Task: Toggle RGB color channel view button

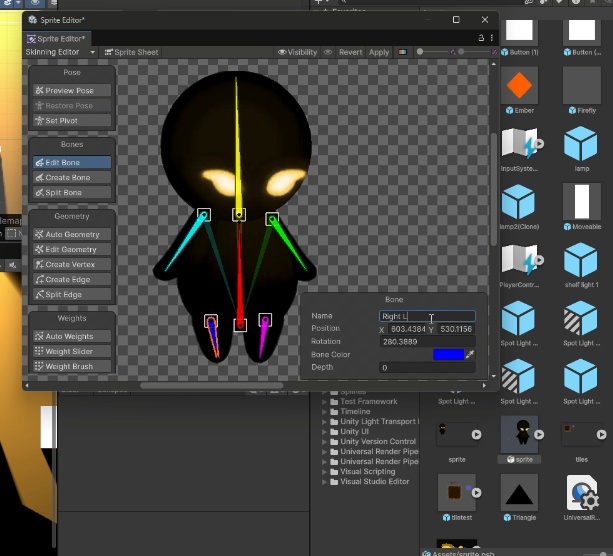Action: pos(402,52)
